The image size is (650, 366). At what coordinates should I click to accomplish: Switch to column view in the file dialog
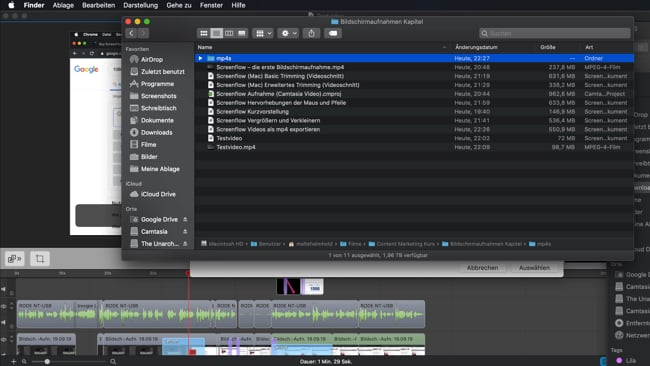click(229, 33)
